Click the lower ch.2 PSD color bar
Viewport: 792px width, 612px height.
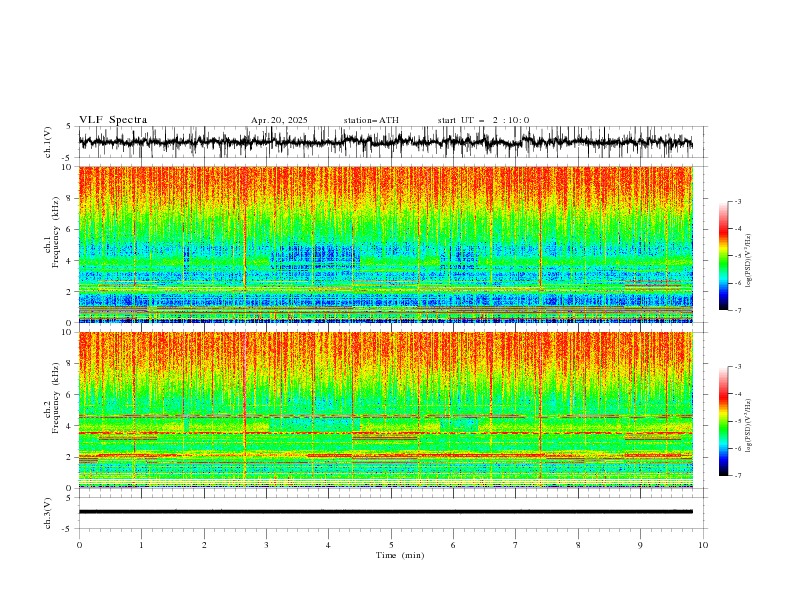click(724, 421)
